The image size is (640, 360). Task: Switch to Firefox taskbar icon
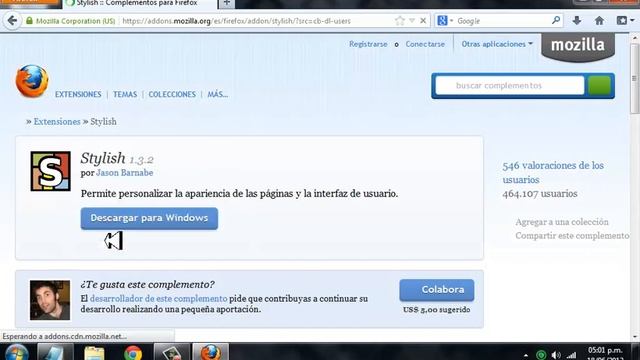point(211,352)
